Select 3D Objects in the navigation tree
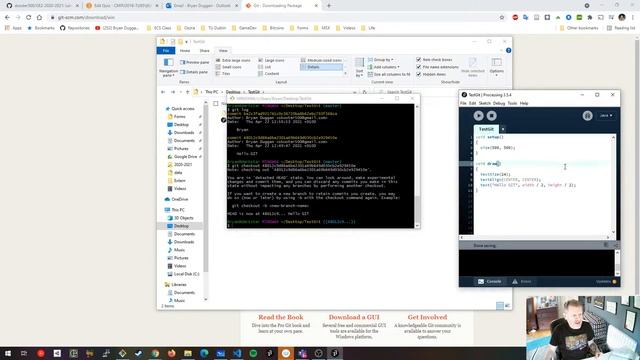This screenshot has height=360, width=640. coord(184,218)
